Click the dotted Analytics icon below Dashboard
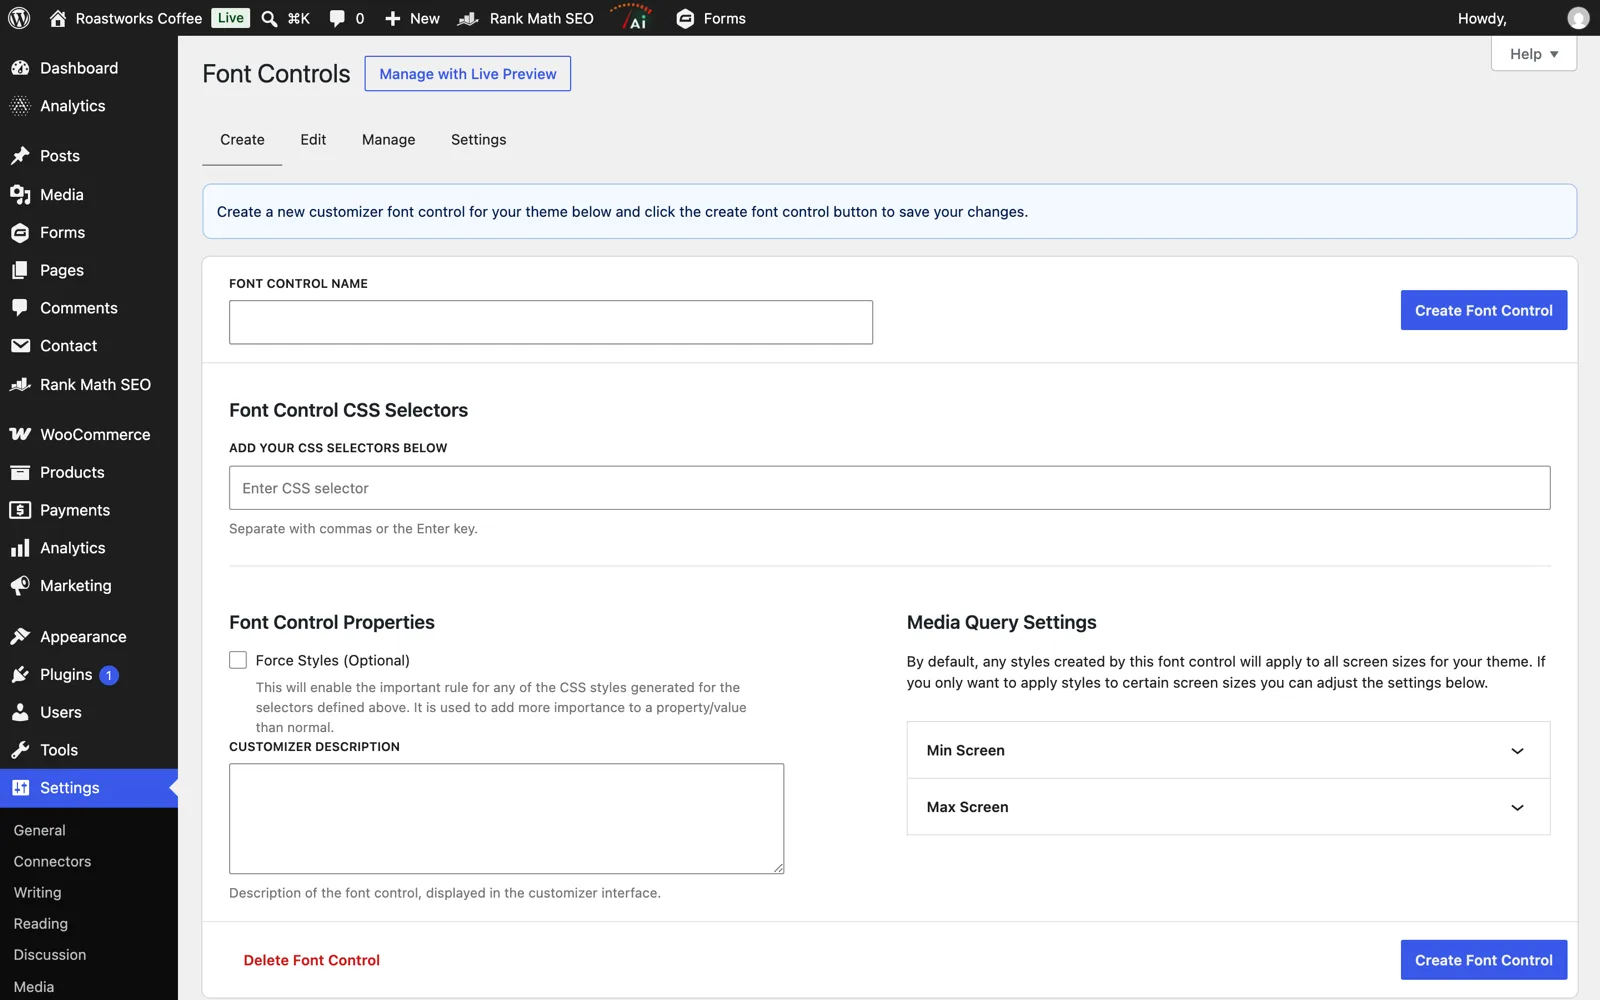The width and height of the screenshot is (1600, 1000). pos(20,106)
